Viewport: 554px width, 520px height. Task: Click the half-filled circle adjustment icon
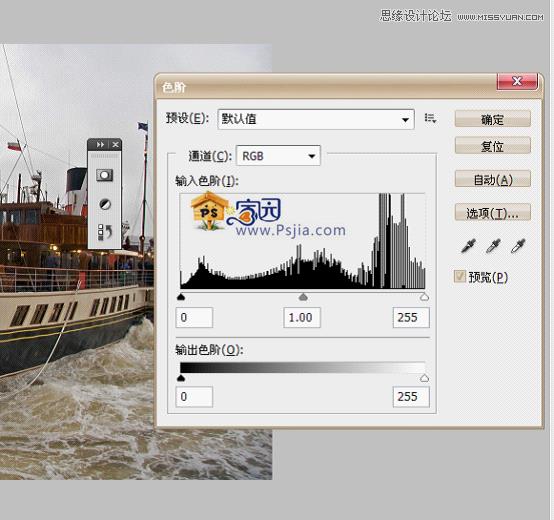click(105, 204)
